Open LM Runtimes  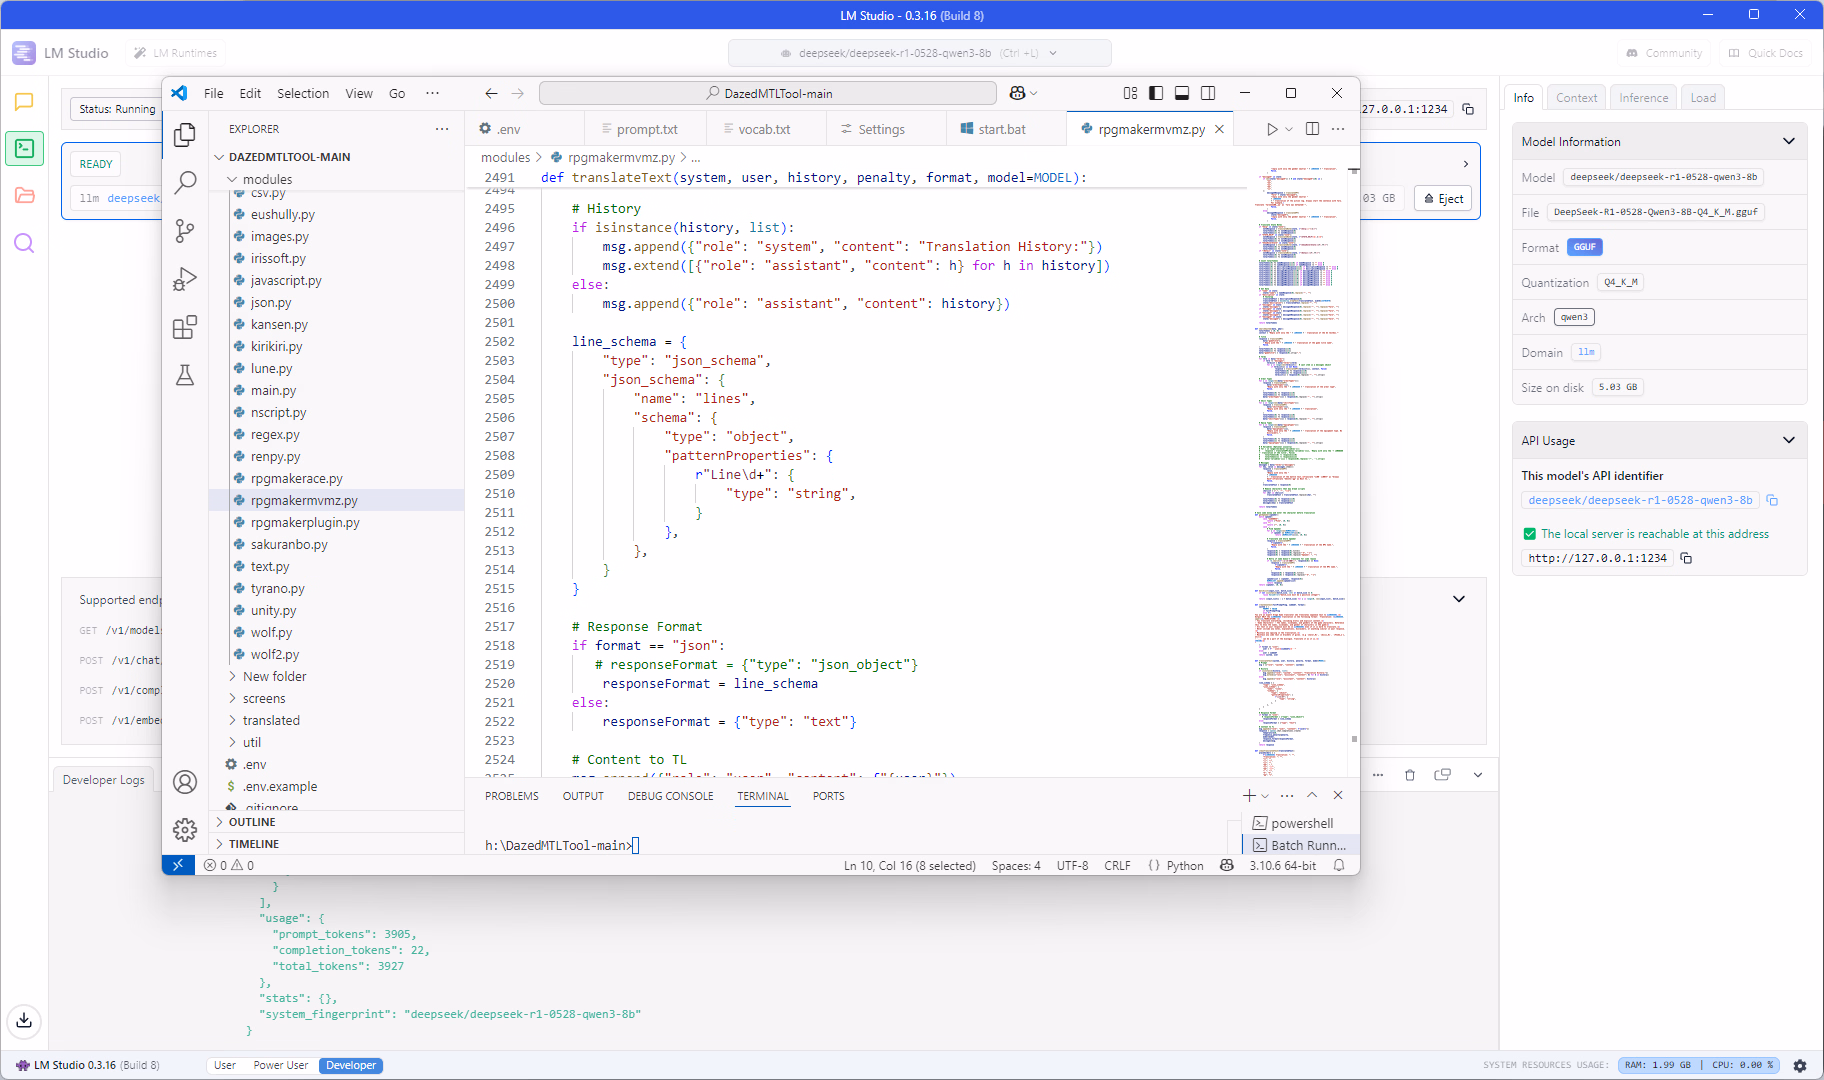point(176,53)
